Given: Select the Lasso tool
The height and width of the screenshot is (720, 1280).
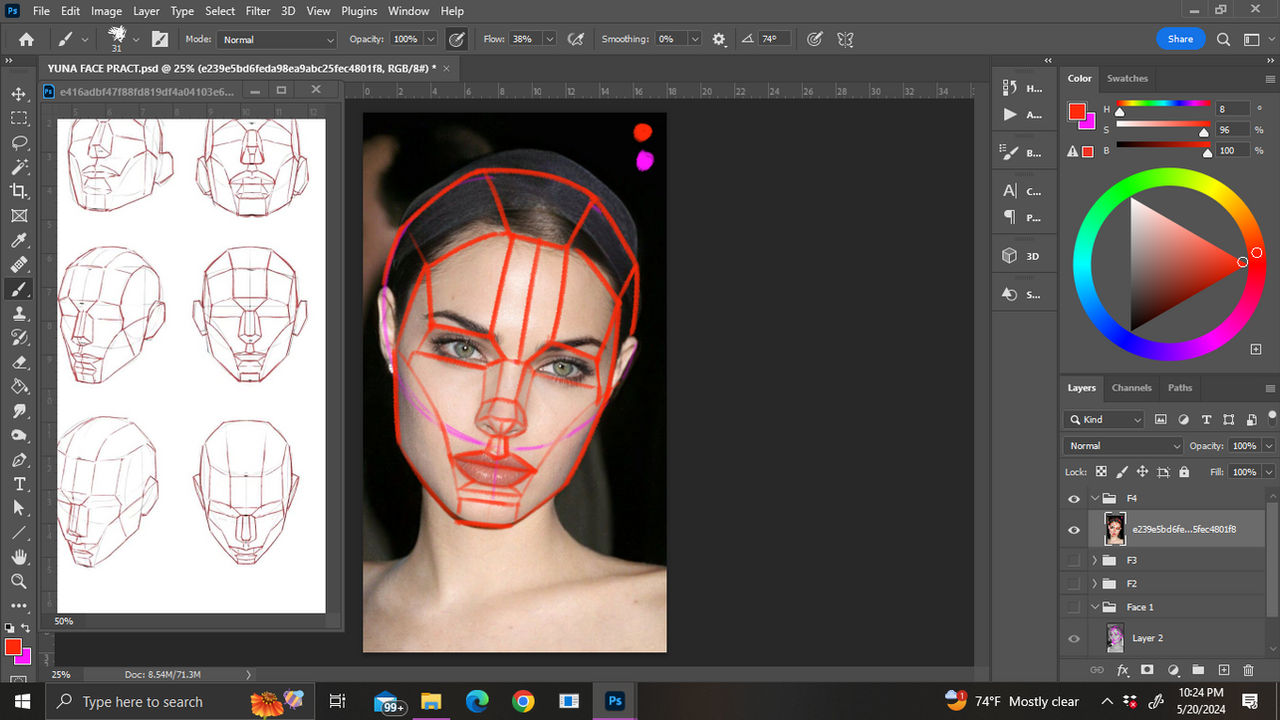Looking at the screenshot, I should coord(20,143).
